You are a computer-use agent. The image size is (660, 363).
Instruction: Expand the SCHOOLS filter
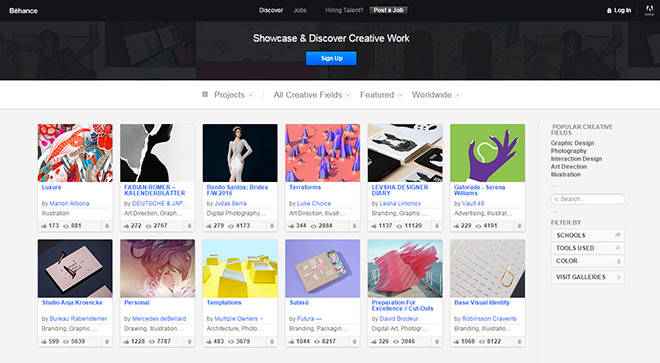coord(588,235)
